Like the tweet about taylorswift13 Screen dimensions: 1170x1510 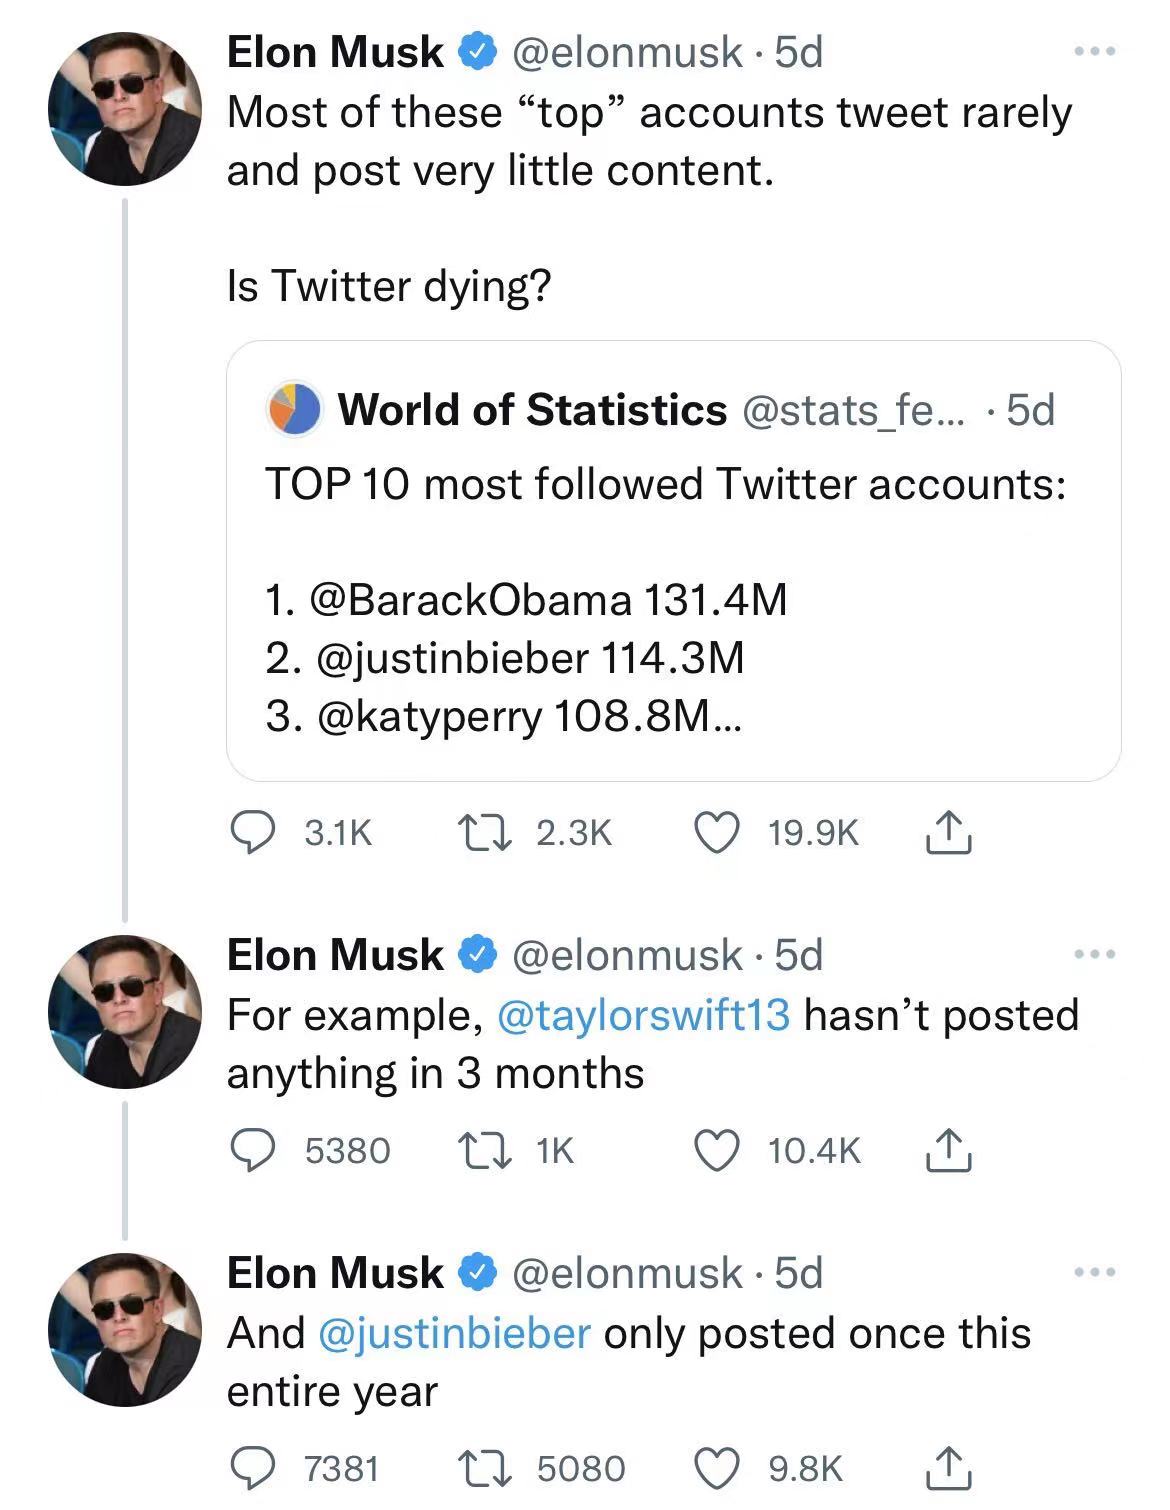pos(716,1150)
